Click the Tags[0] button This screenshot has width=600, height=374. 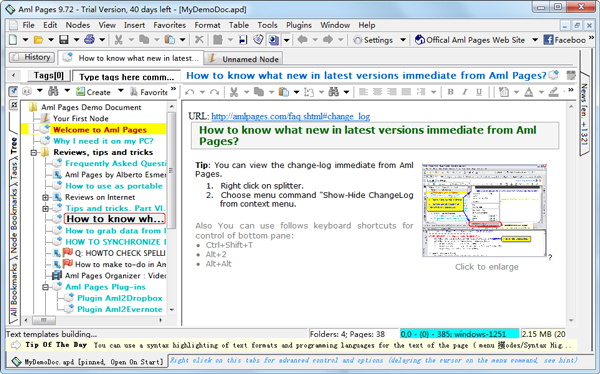49,75
